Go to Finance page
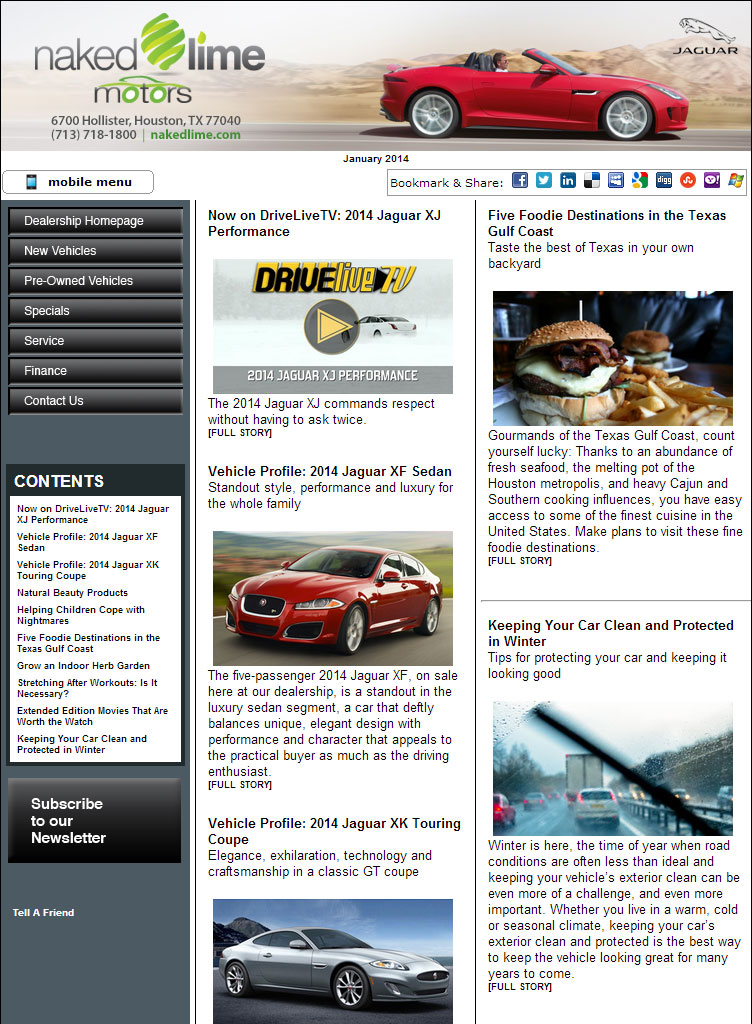The width and height of the screenshot is (752, 1024). point(95,371)
